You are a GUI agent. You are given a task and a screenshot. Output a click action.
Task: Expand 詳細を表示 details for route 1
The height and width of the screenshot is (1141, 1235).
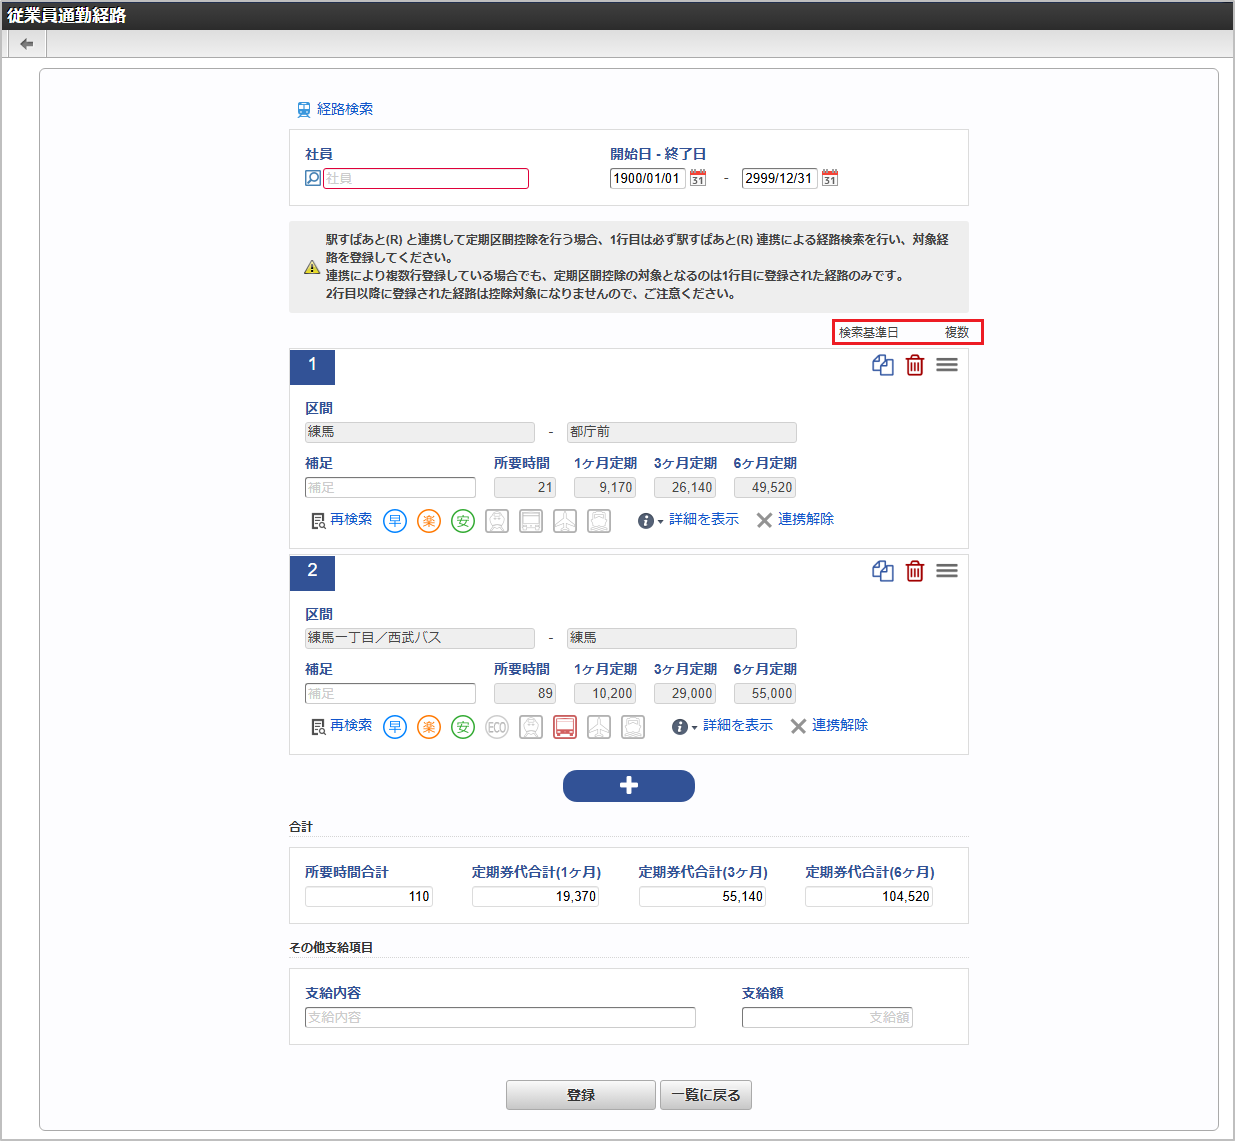704,520
